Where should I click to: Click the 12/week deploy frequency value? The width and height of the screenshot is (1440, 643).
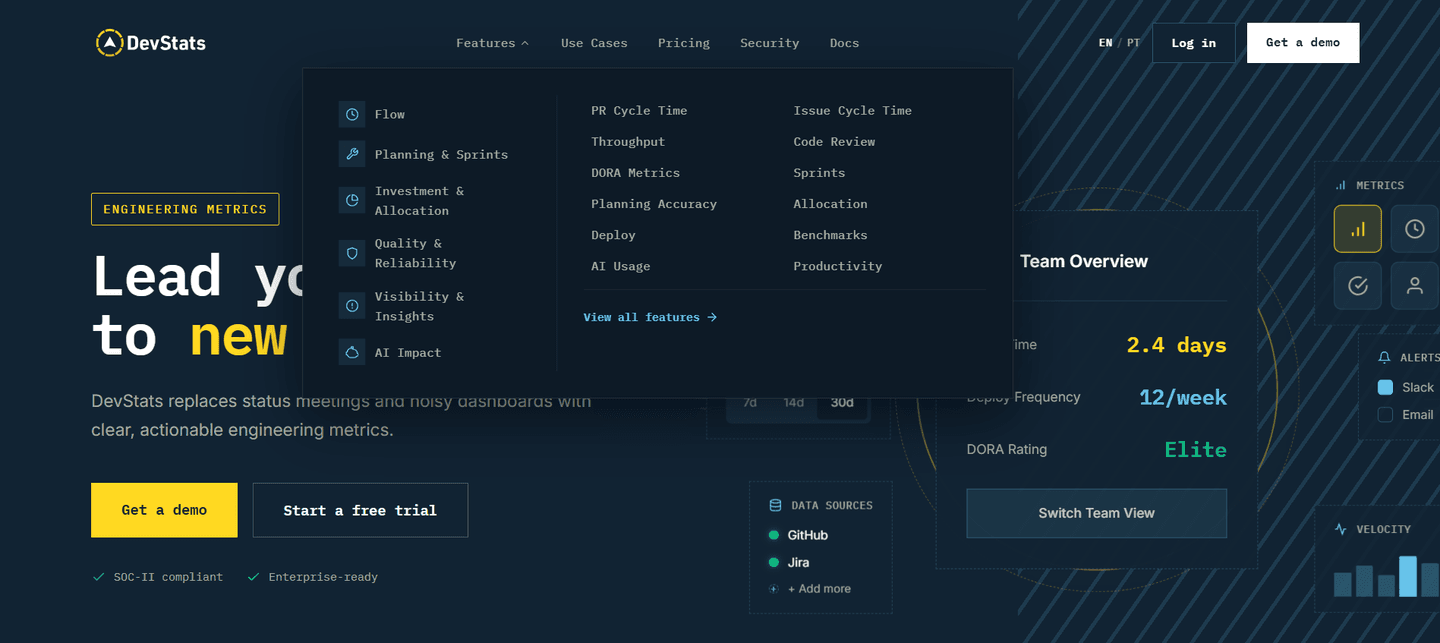(1183, 398)
